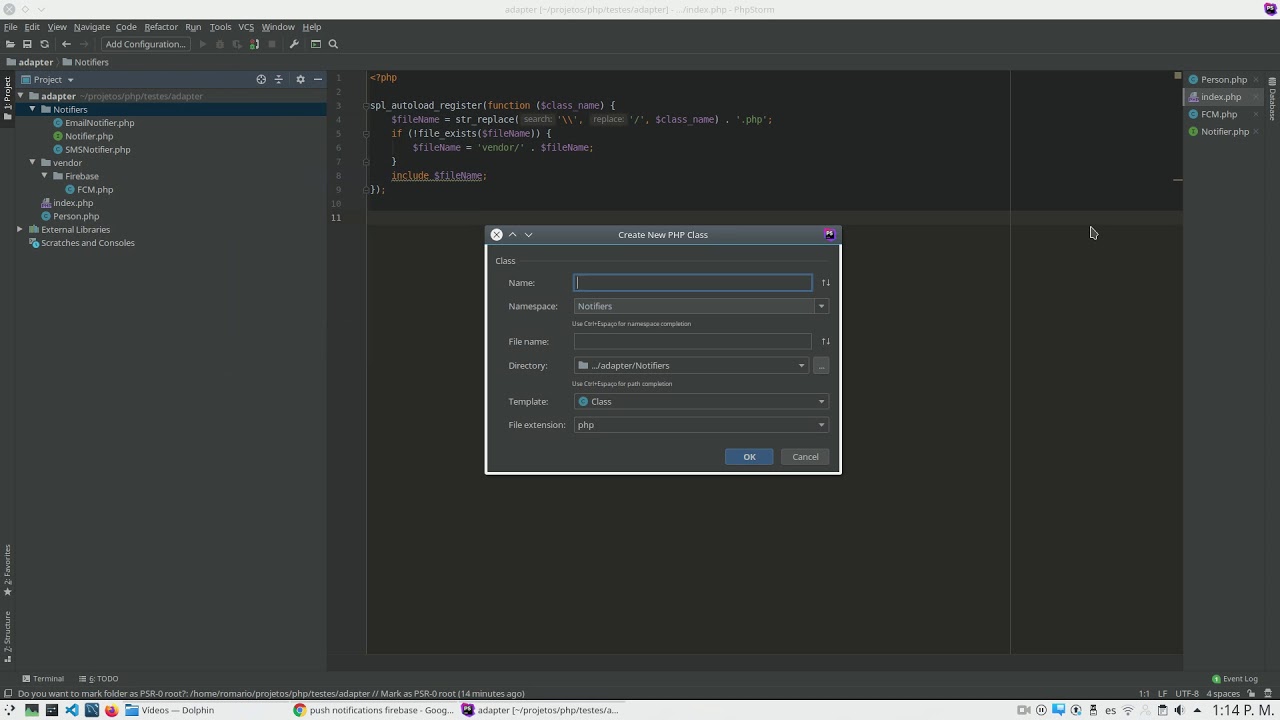Collapse the adapter root folder
The image size is (1280, 720).
coord(20,96)
